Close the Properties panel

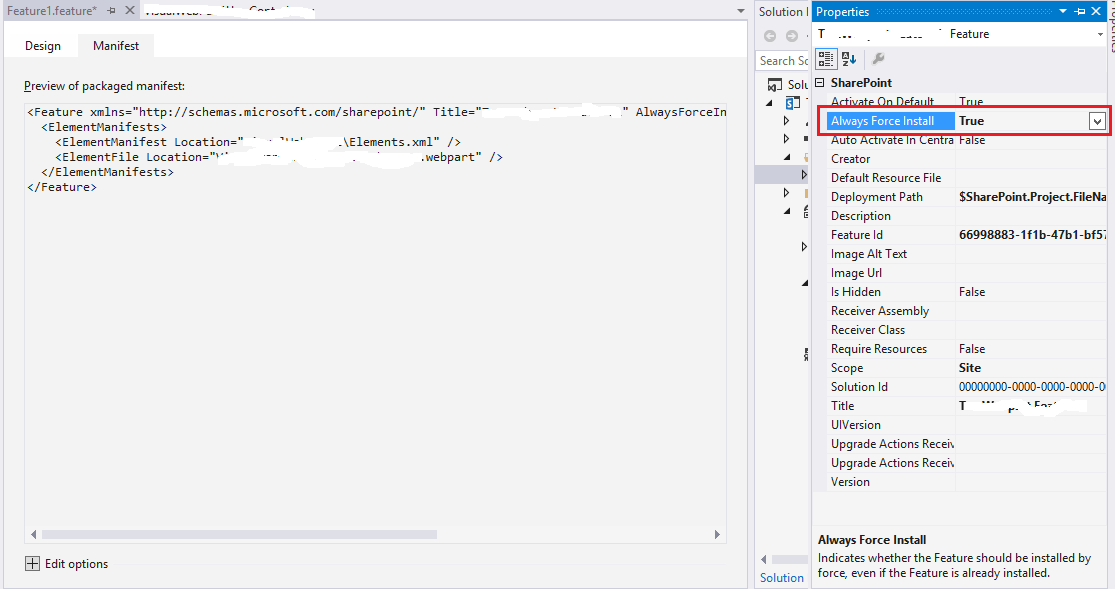[1096, 11]
